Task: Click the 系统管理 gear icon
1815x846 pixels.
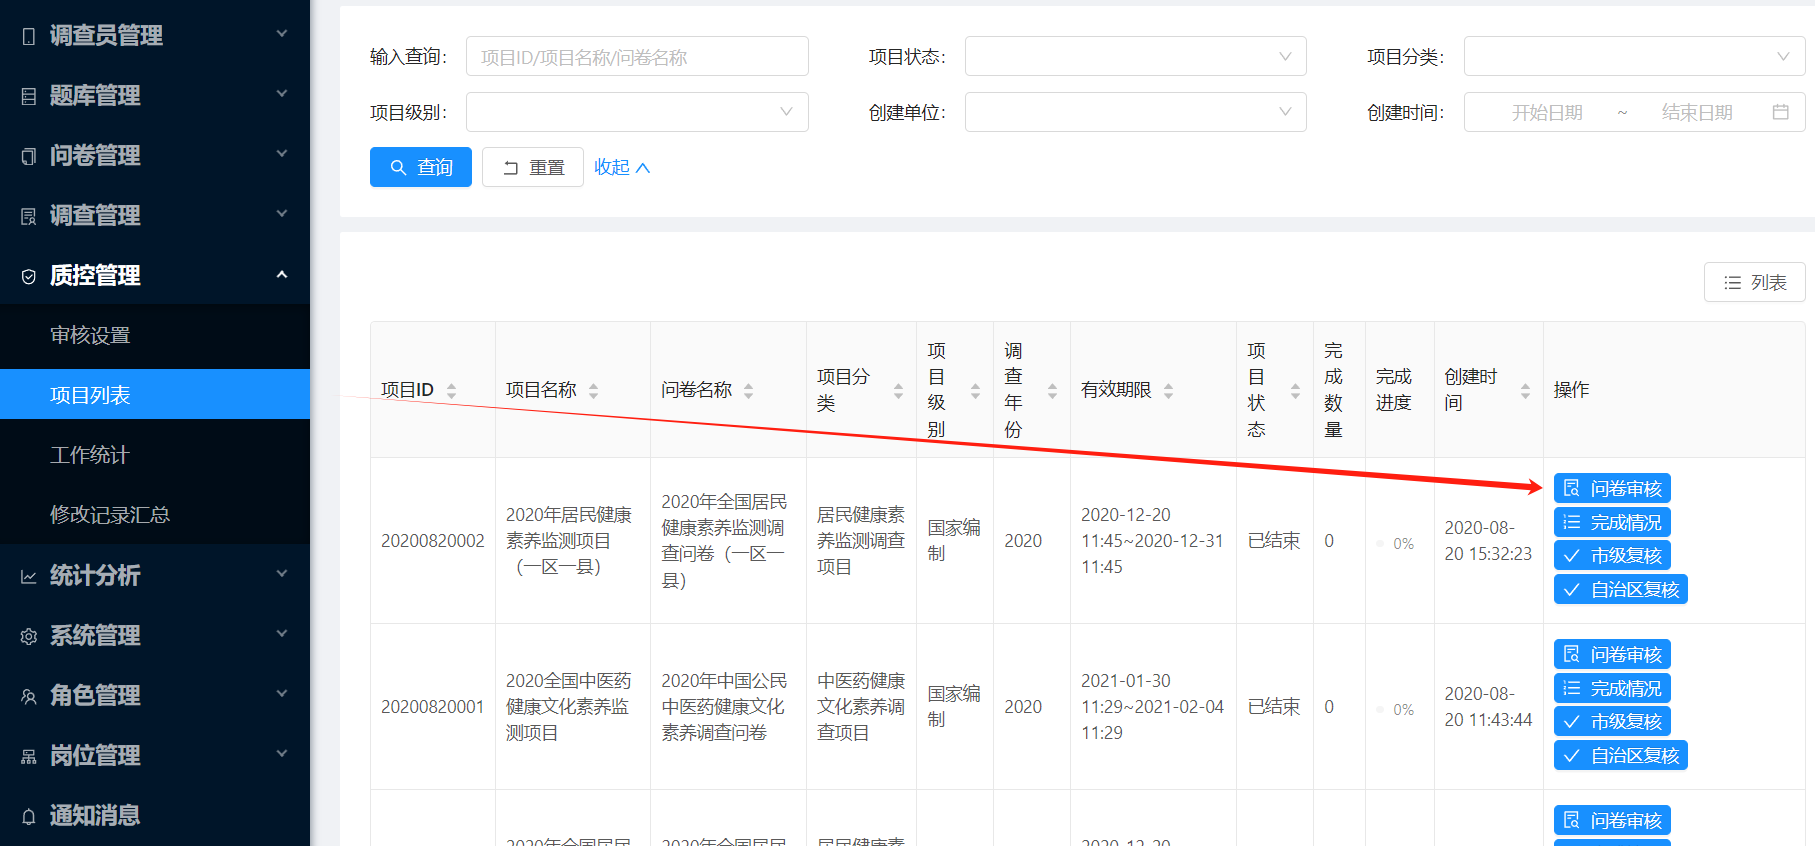Action: click(29, 636)
